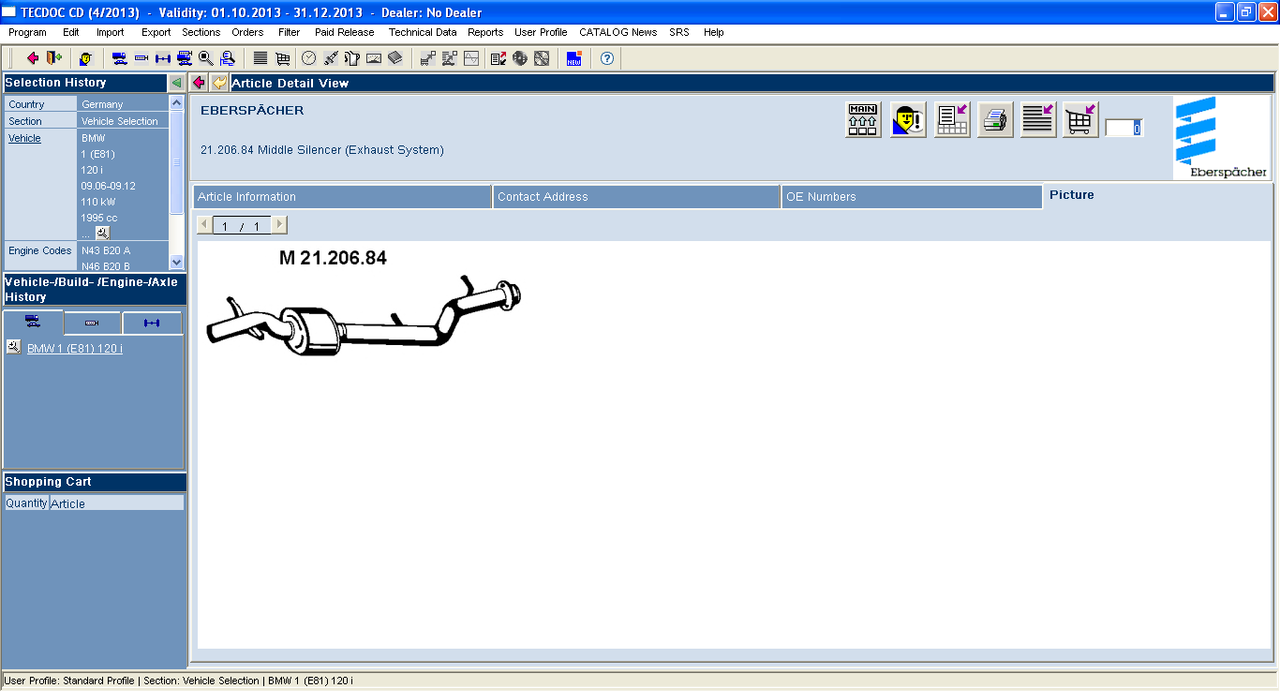Image resolution: width=1280 pixels, height=692 pixels.
Task: Open the CATALOG News menu
Action: coord(618,32)
